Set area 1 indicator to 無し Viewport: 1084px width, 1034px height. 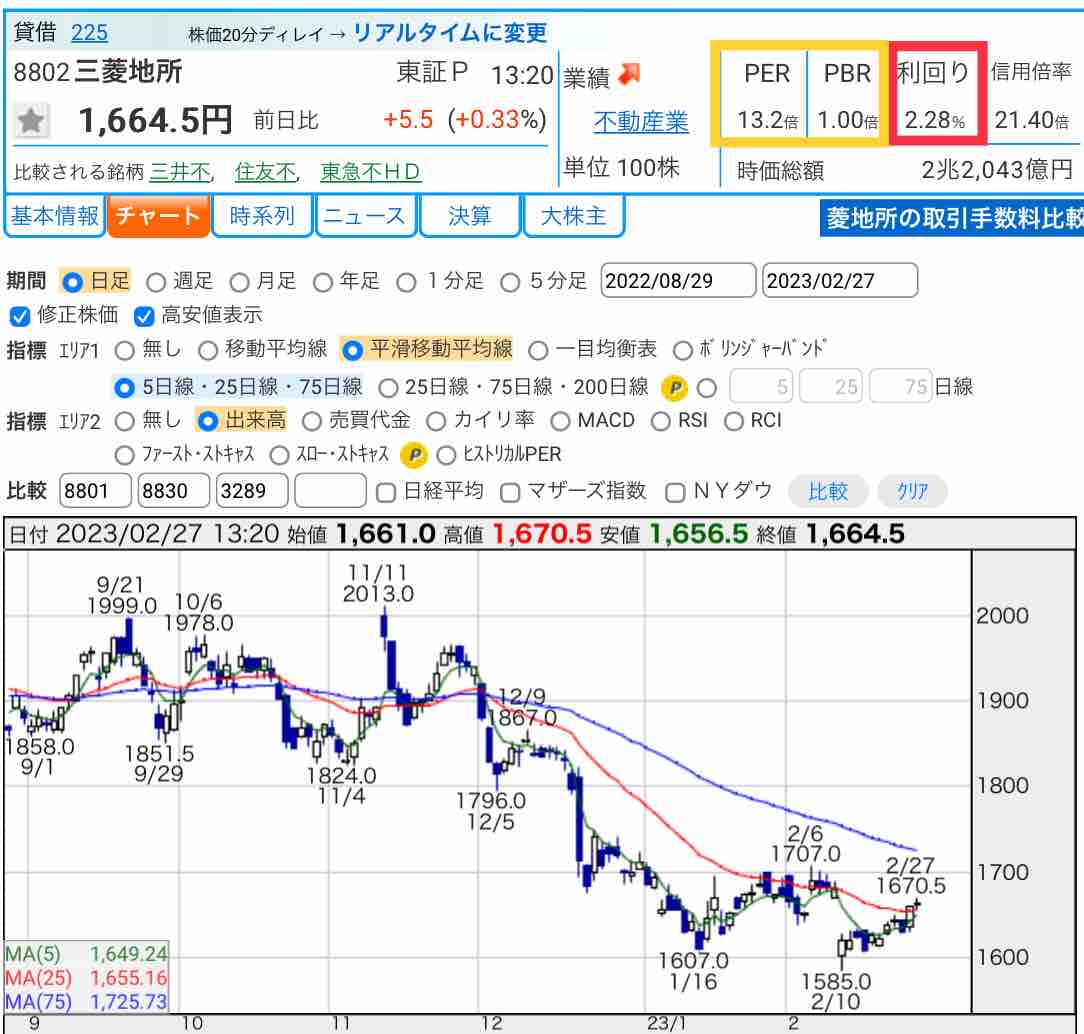[124, 351]
